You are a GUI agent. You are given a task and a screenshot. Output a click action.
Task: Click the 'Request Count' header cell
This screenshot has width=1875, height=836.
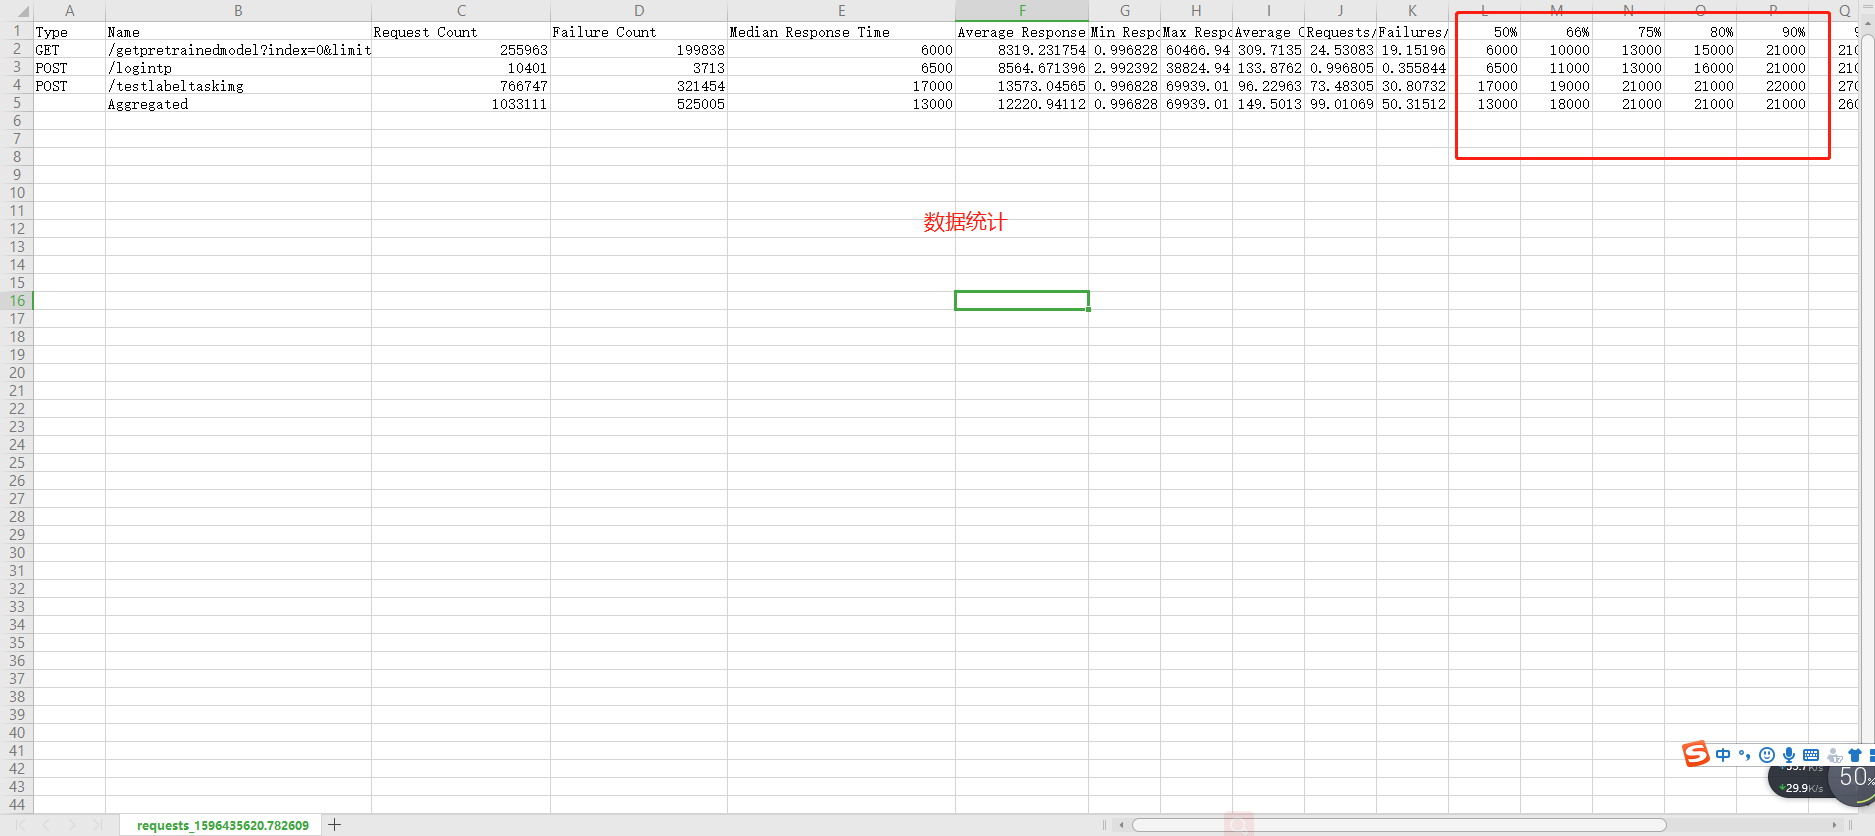point(461,32)
